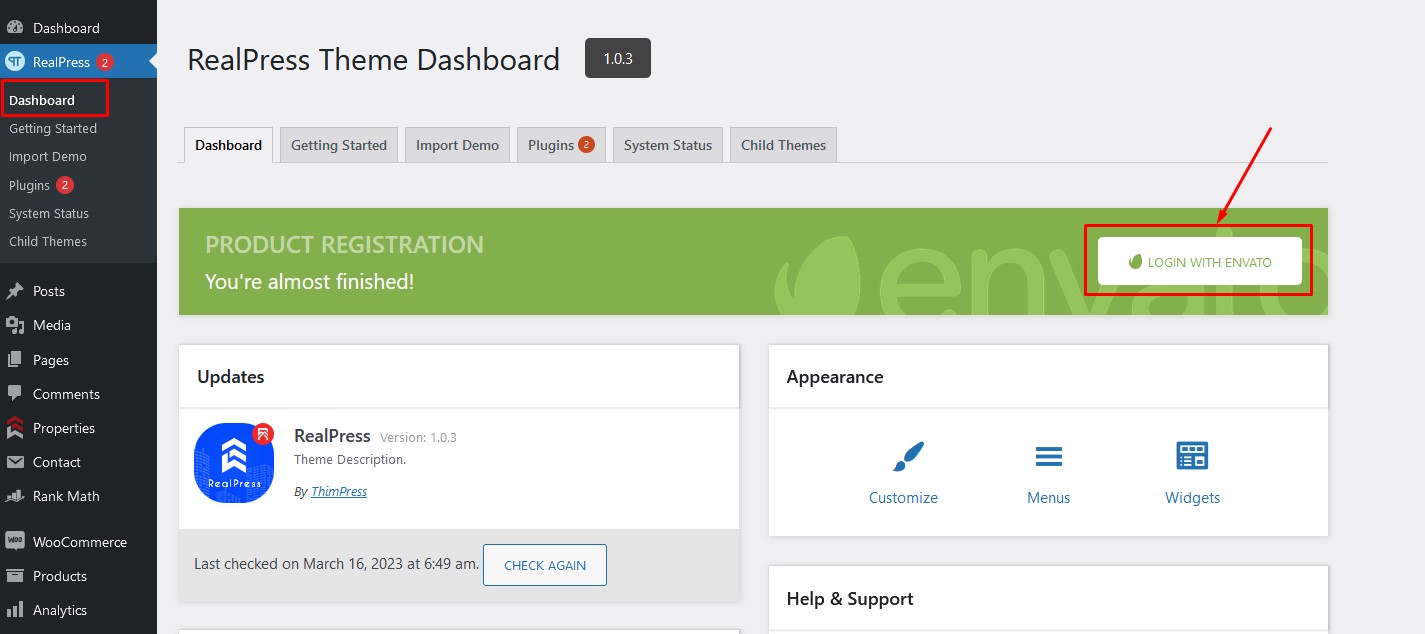Open the Menus link text
Image resolution: width=1425 pixels, height=634 pixels.
click(1048, 498)
